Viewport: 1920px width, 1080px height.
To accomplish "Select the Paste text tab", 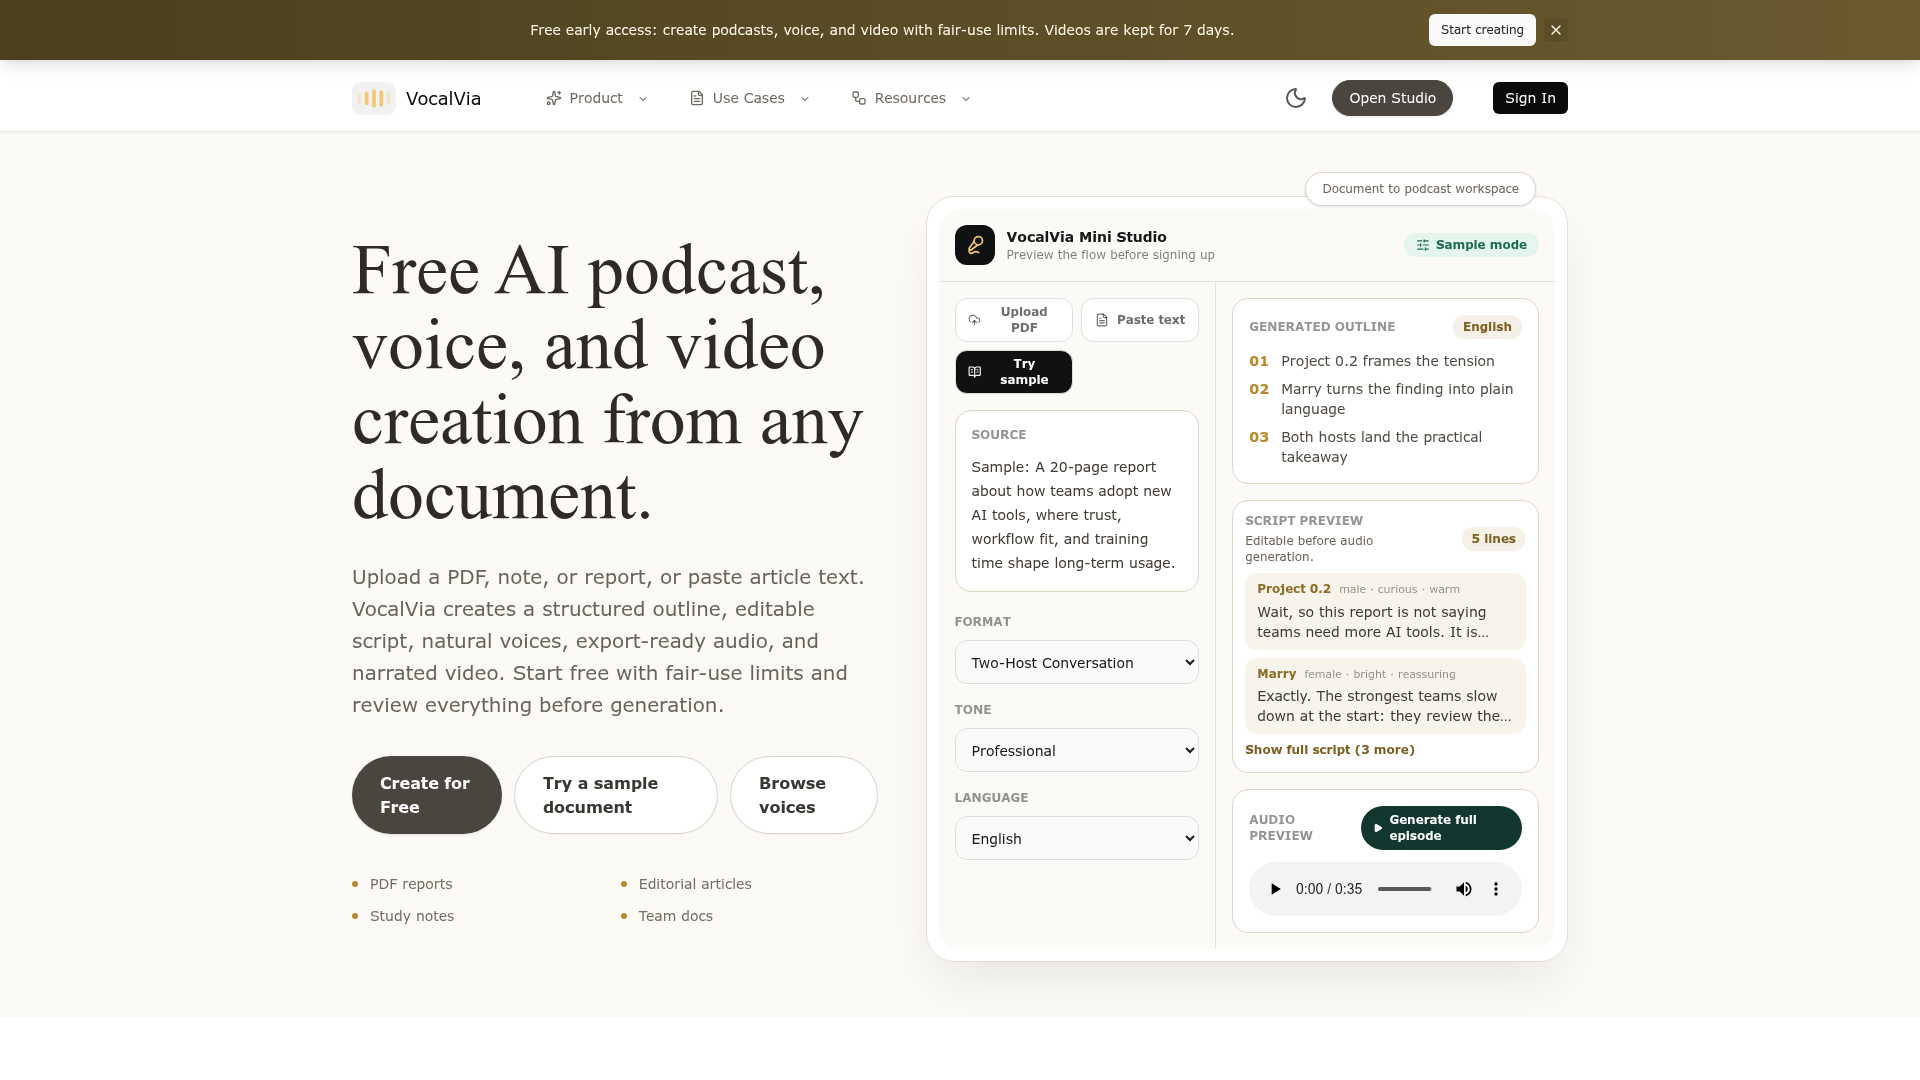I will pos(1140,320).
